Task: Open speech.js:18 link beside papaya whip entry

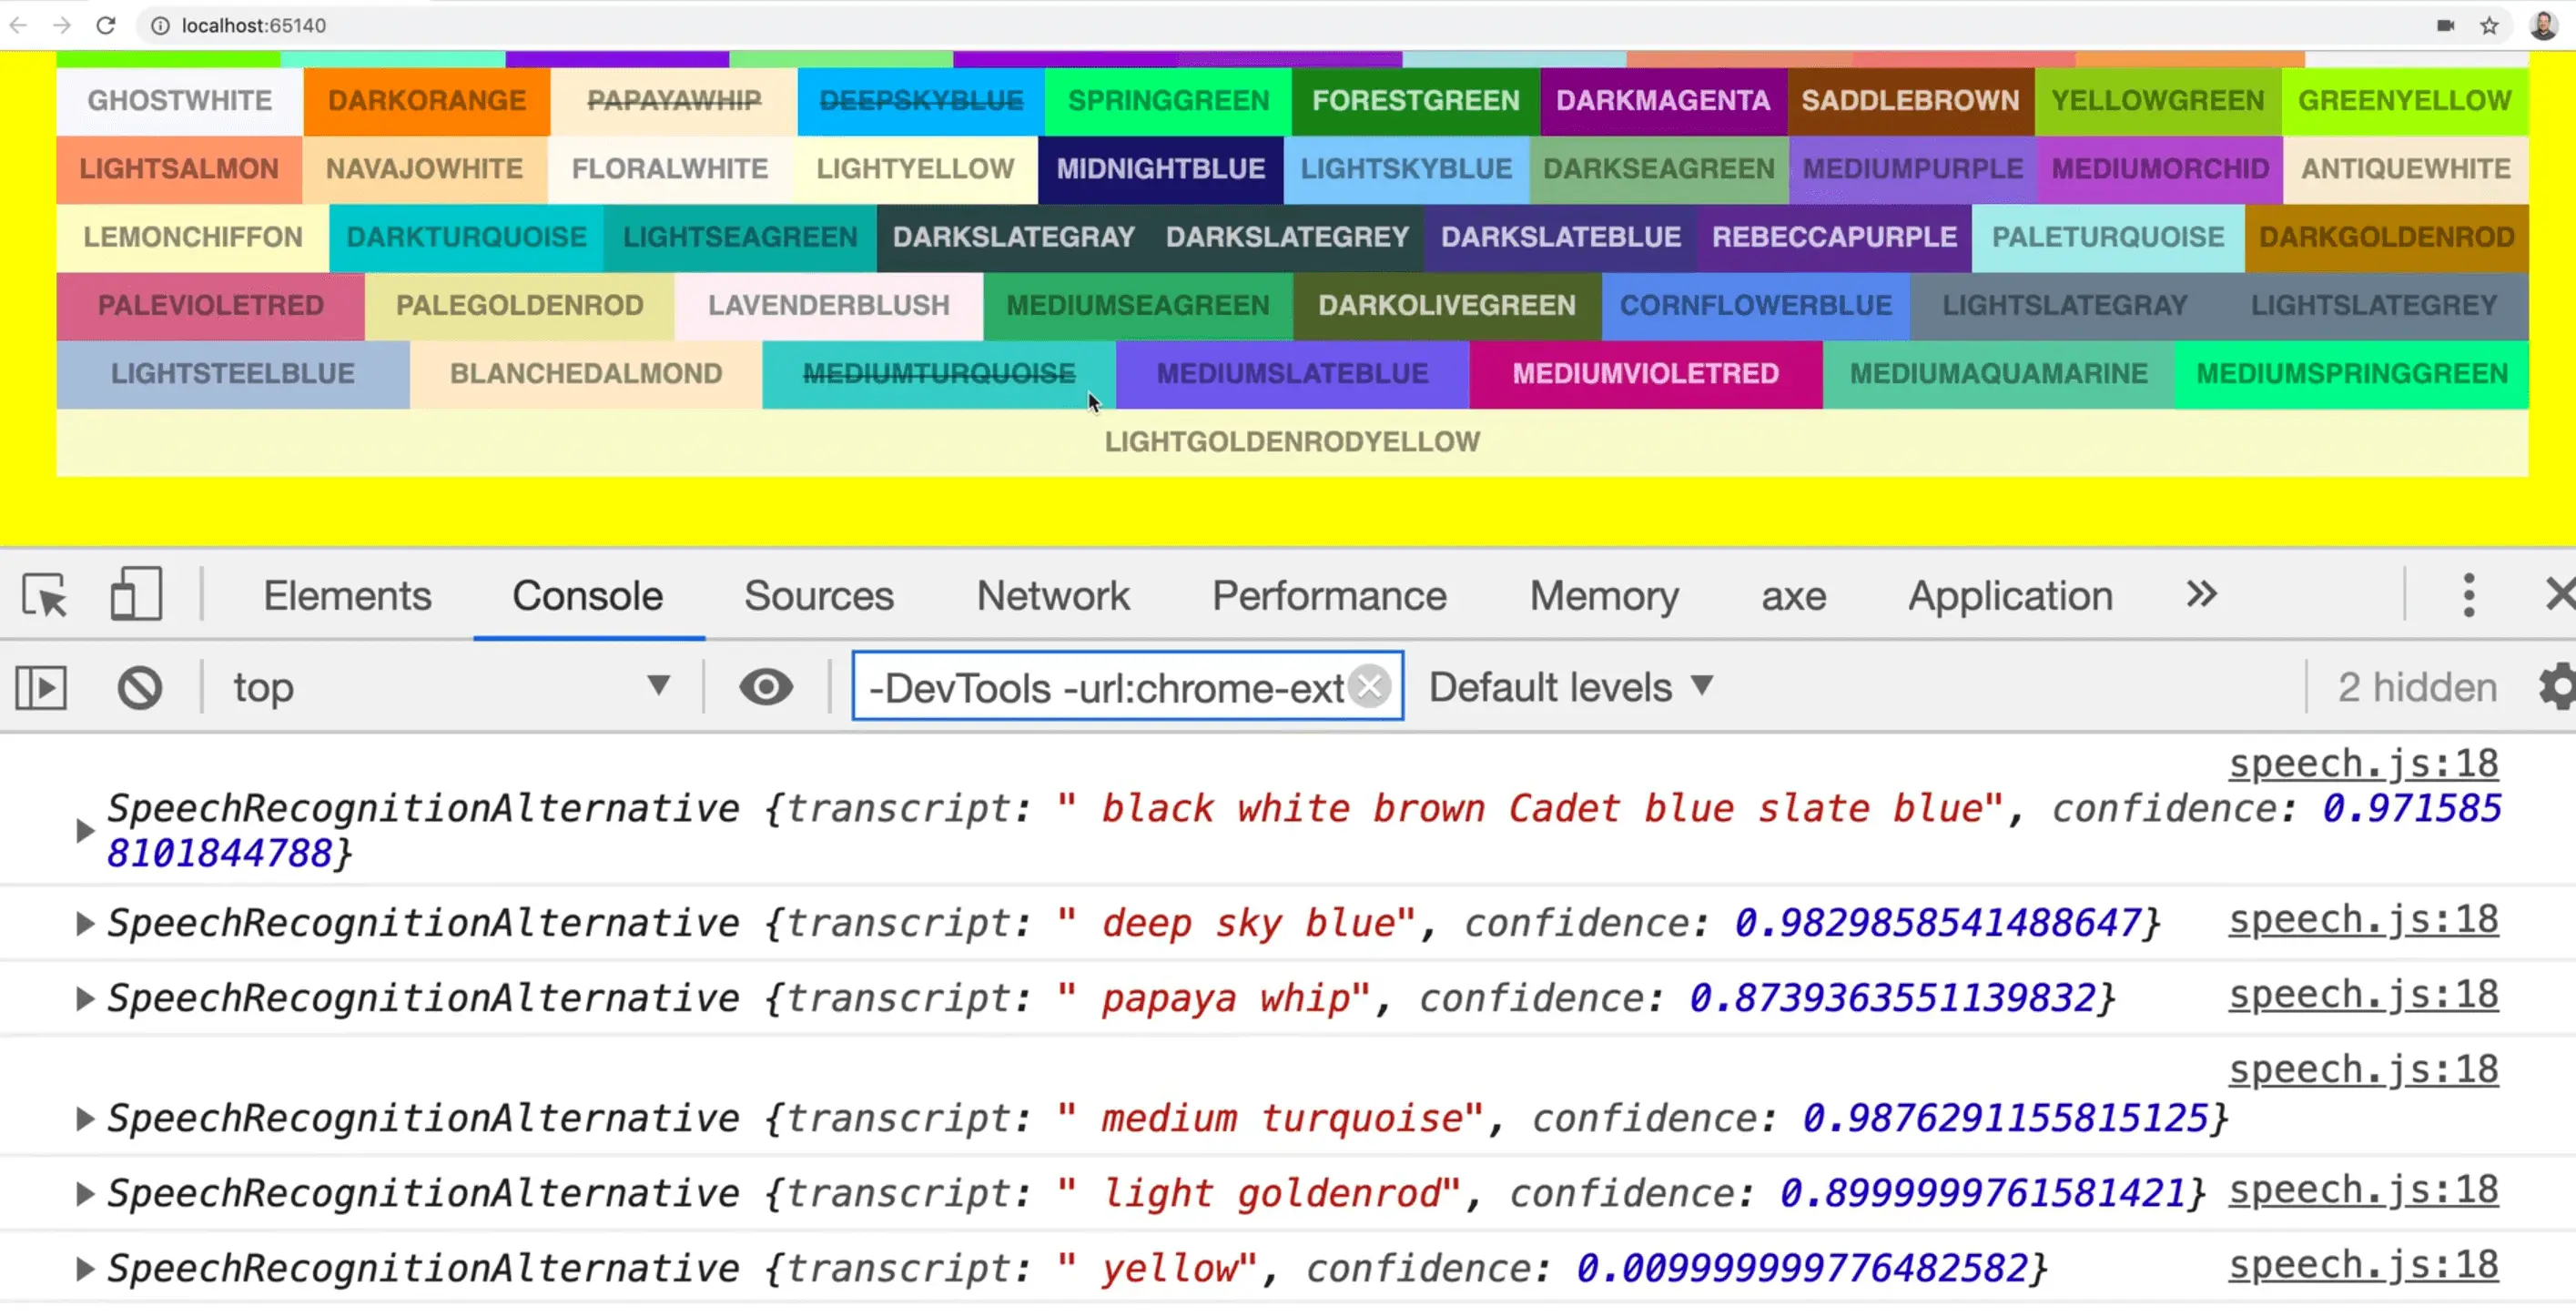Action: (2362, 995)
